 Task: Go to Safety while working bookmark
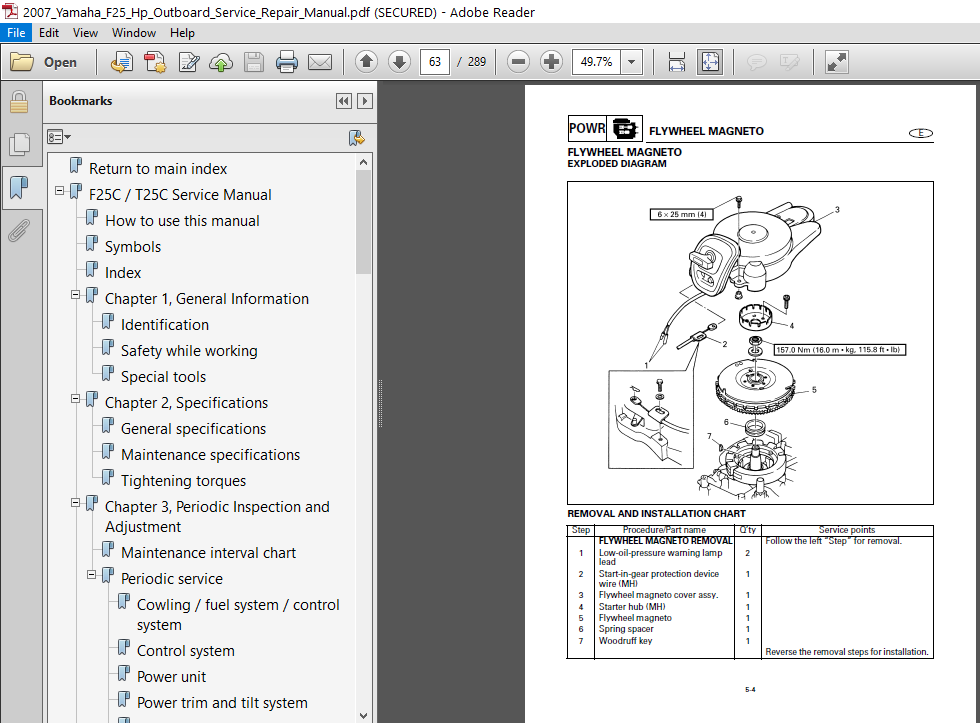[189, 351]
